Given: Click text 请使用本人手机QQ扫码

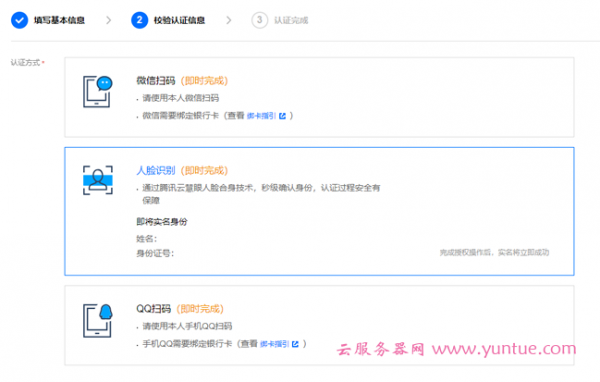Looking at the screenshot, I should coord(187,326).
